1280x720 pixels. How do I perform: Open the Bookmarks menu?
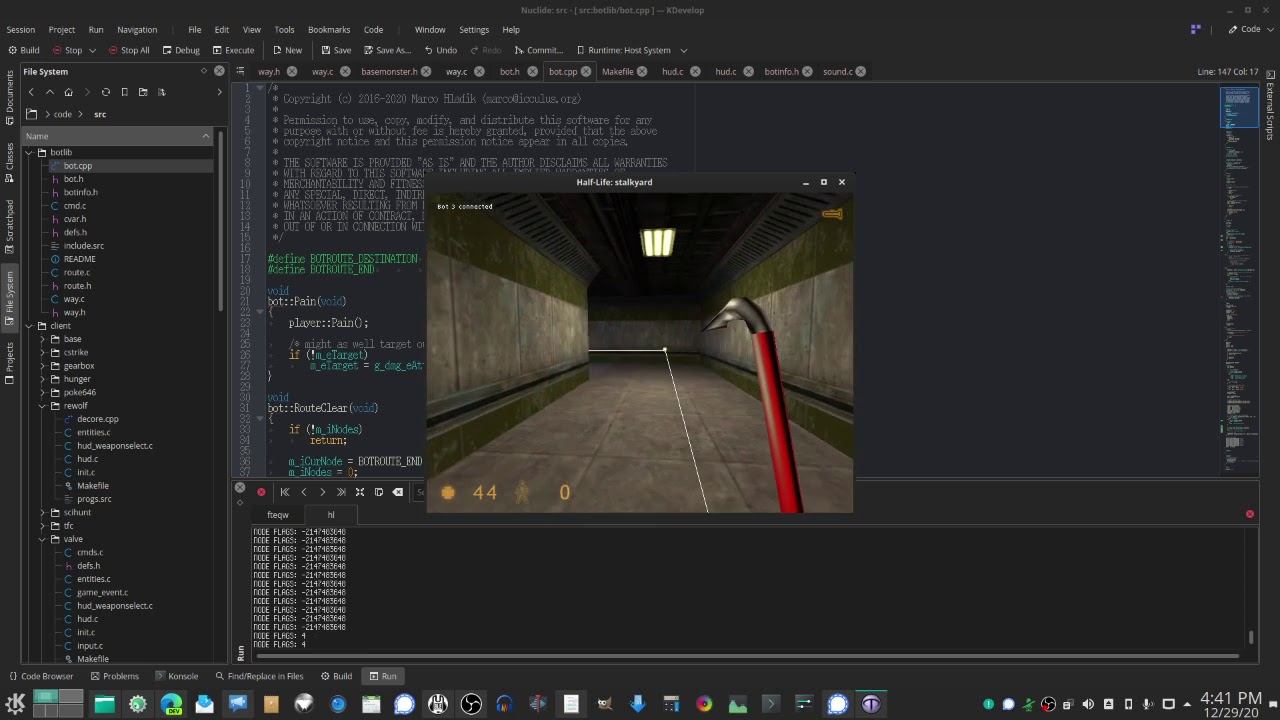329,30
